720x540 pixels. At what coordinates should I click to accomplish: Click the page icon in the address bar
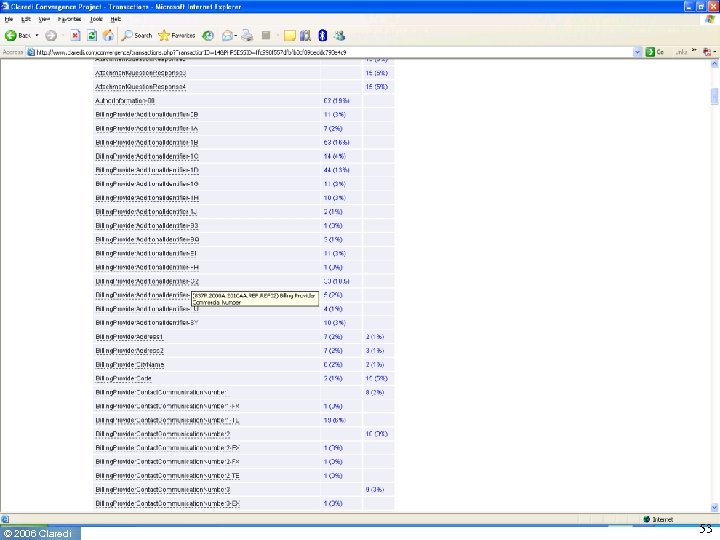point(31,52)
